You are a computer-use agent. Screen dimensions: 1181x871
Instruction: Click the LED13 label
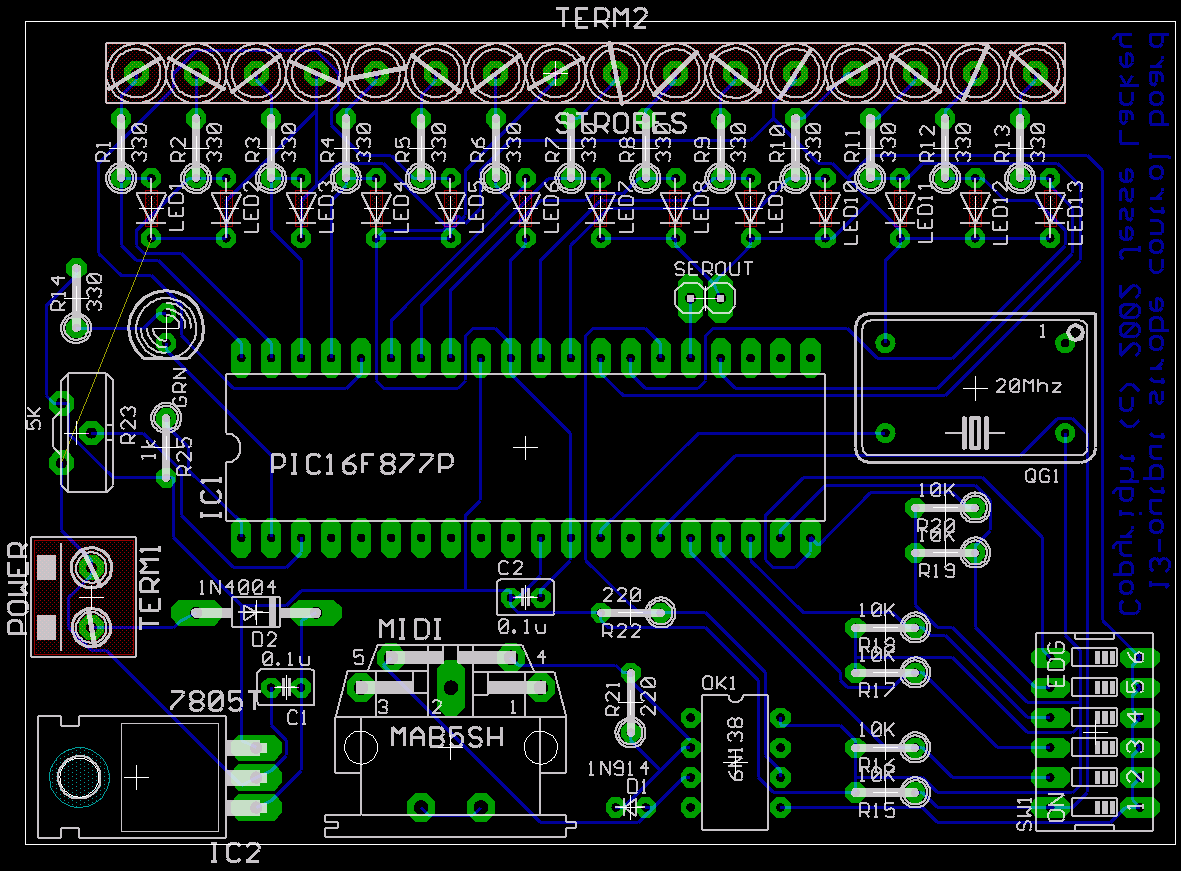tap(1076, 212)
